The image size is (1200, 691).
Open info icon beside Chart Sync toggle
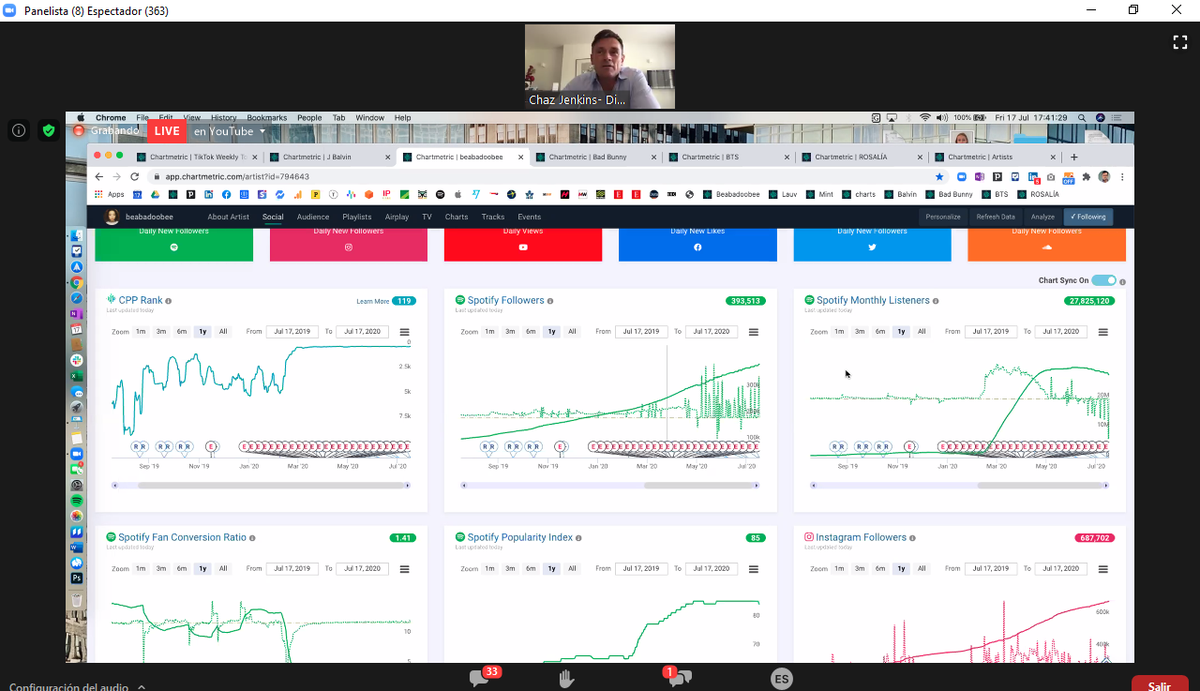1123,282
